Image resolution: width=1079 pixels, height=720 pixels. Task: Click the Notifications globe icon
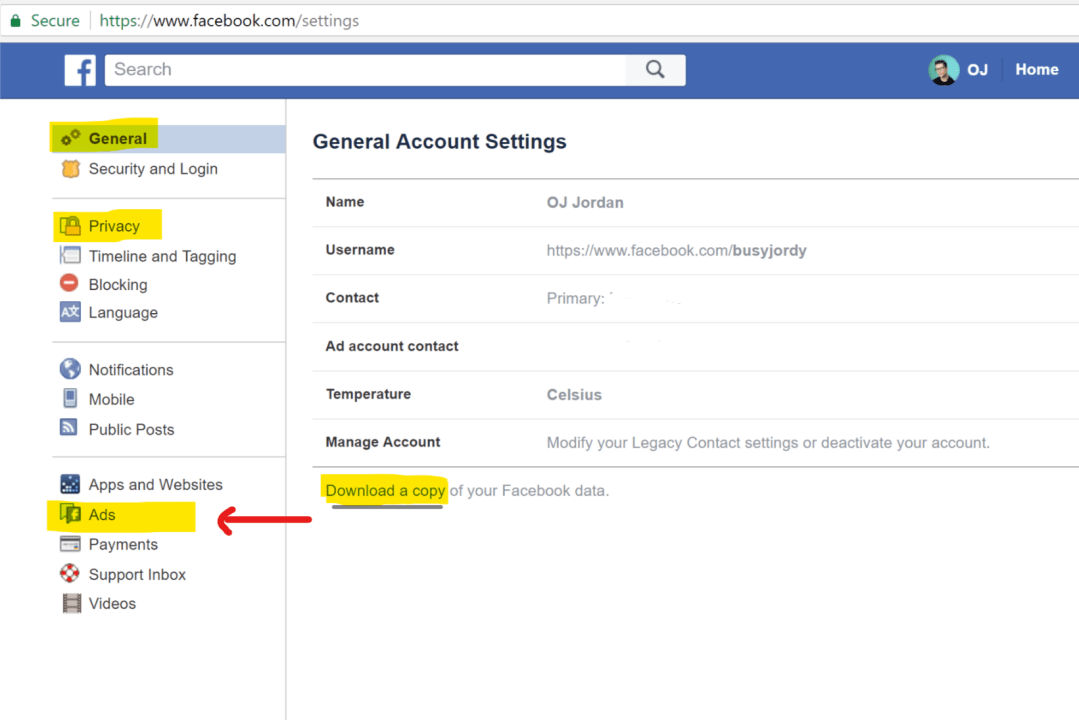(70, 369)
